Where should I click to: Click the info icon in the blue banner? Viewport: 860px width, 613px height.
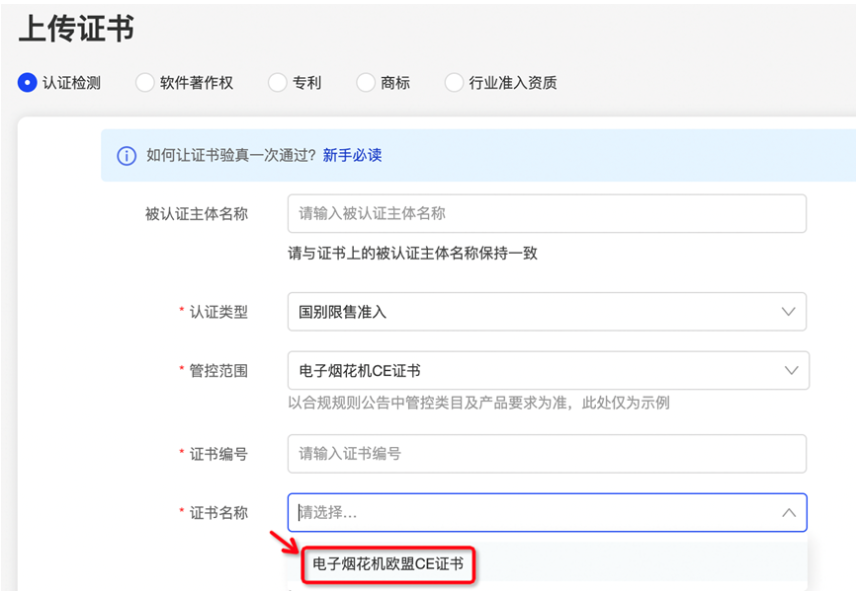(x=126, y=156)
